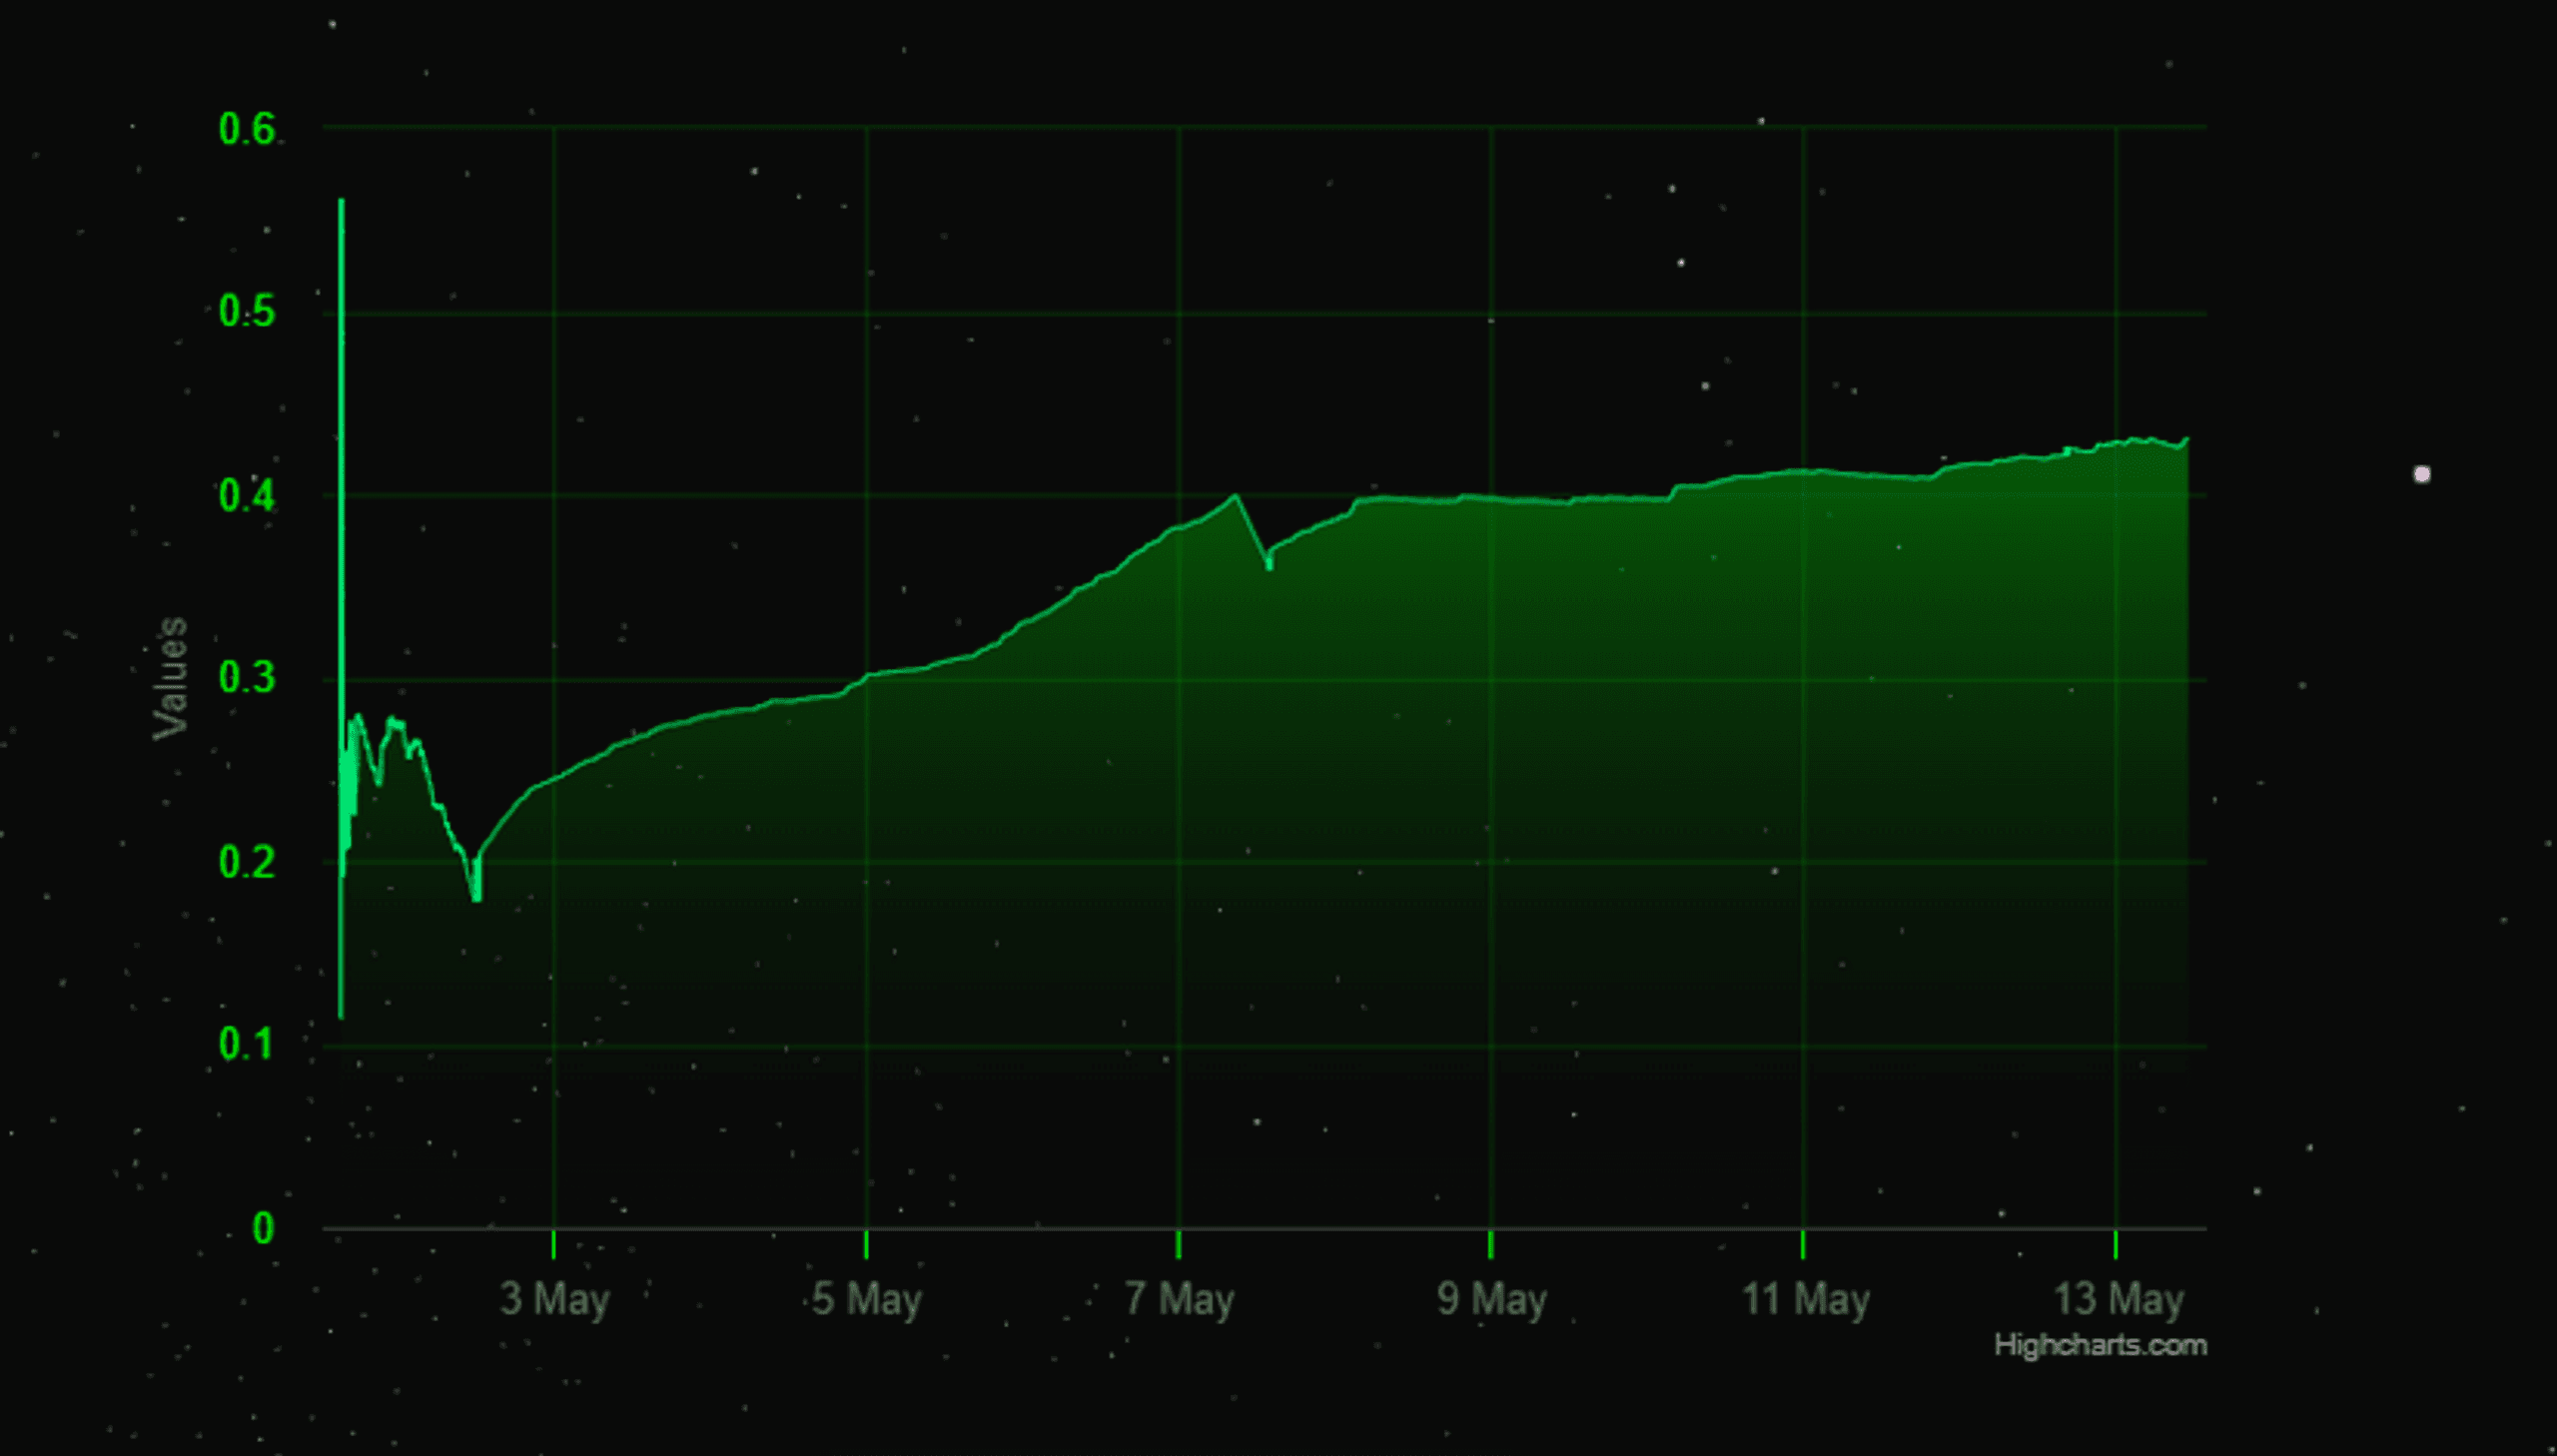Click the 0 y-axis label
Screen dimensions: 2557x1456
coord(263,1228)
